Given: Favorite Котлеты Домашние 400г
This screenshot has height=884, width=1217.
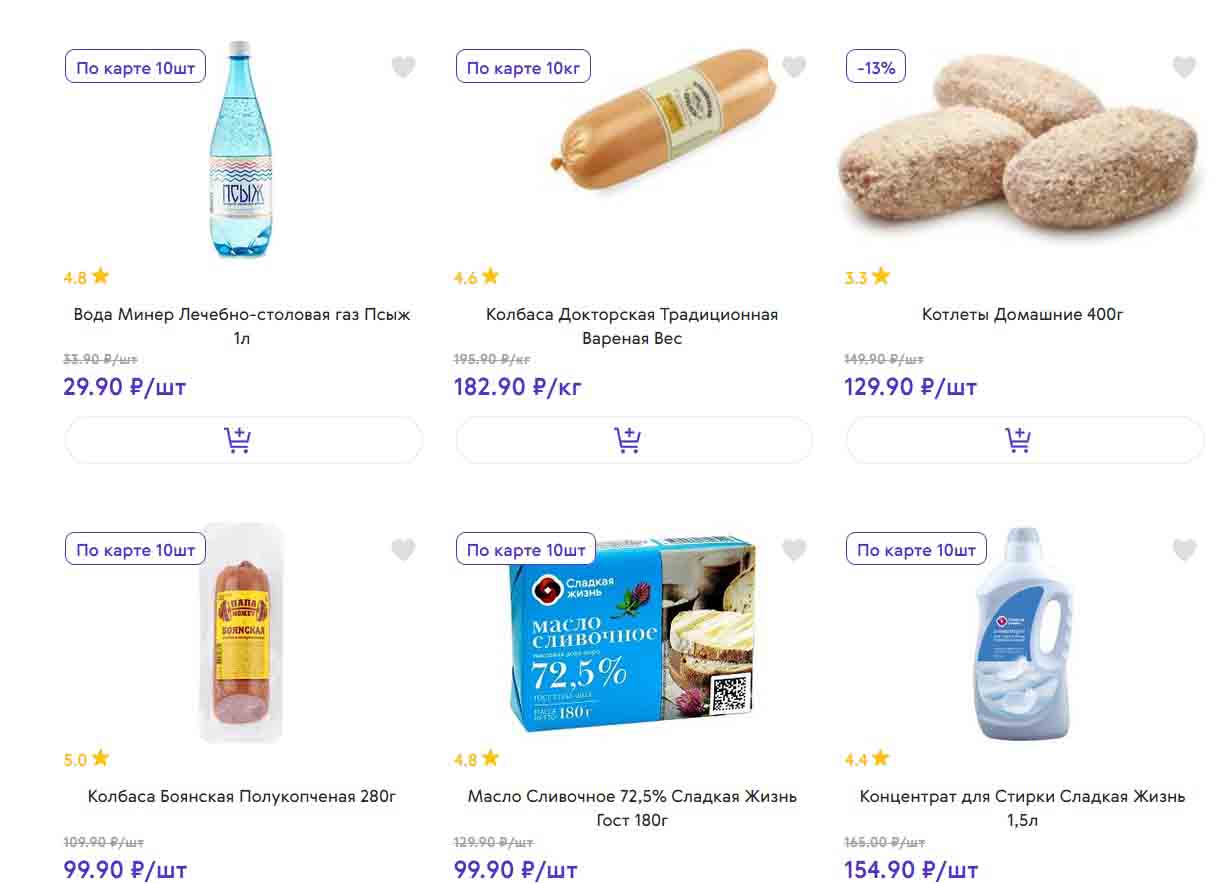Looking at the screenshot, I should [x=1184, y=68].
